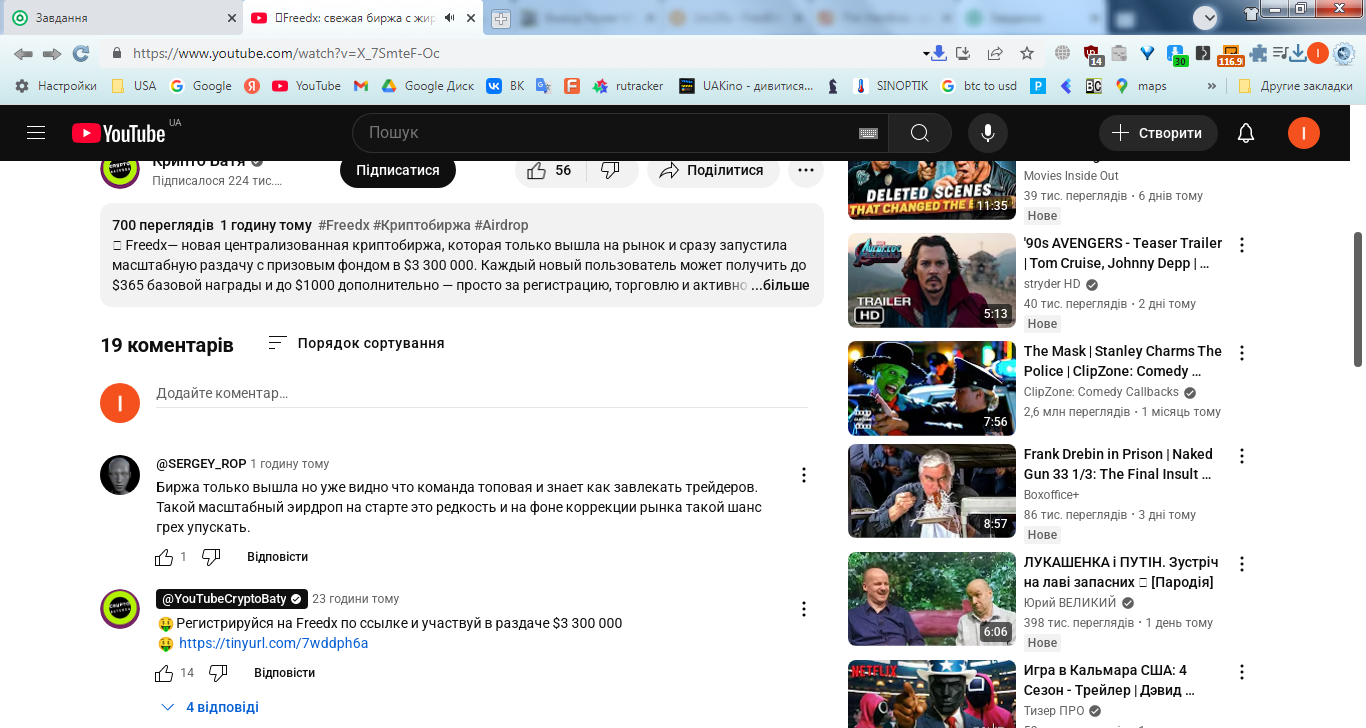
Task: Go to YouTube home via the logo
Action: click(118, 133)
